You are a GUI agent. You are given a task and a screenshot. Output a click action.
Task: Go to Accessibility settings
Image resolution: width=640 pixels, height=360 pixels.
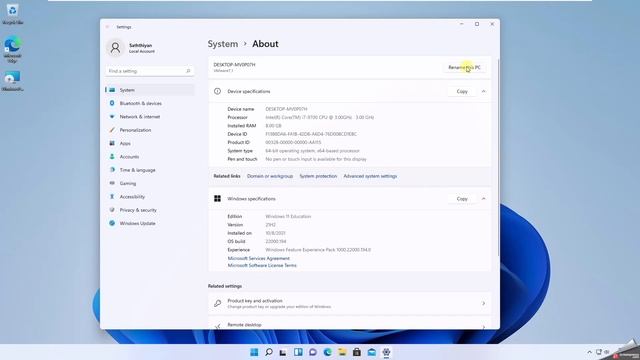(x=149, y=197)
